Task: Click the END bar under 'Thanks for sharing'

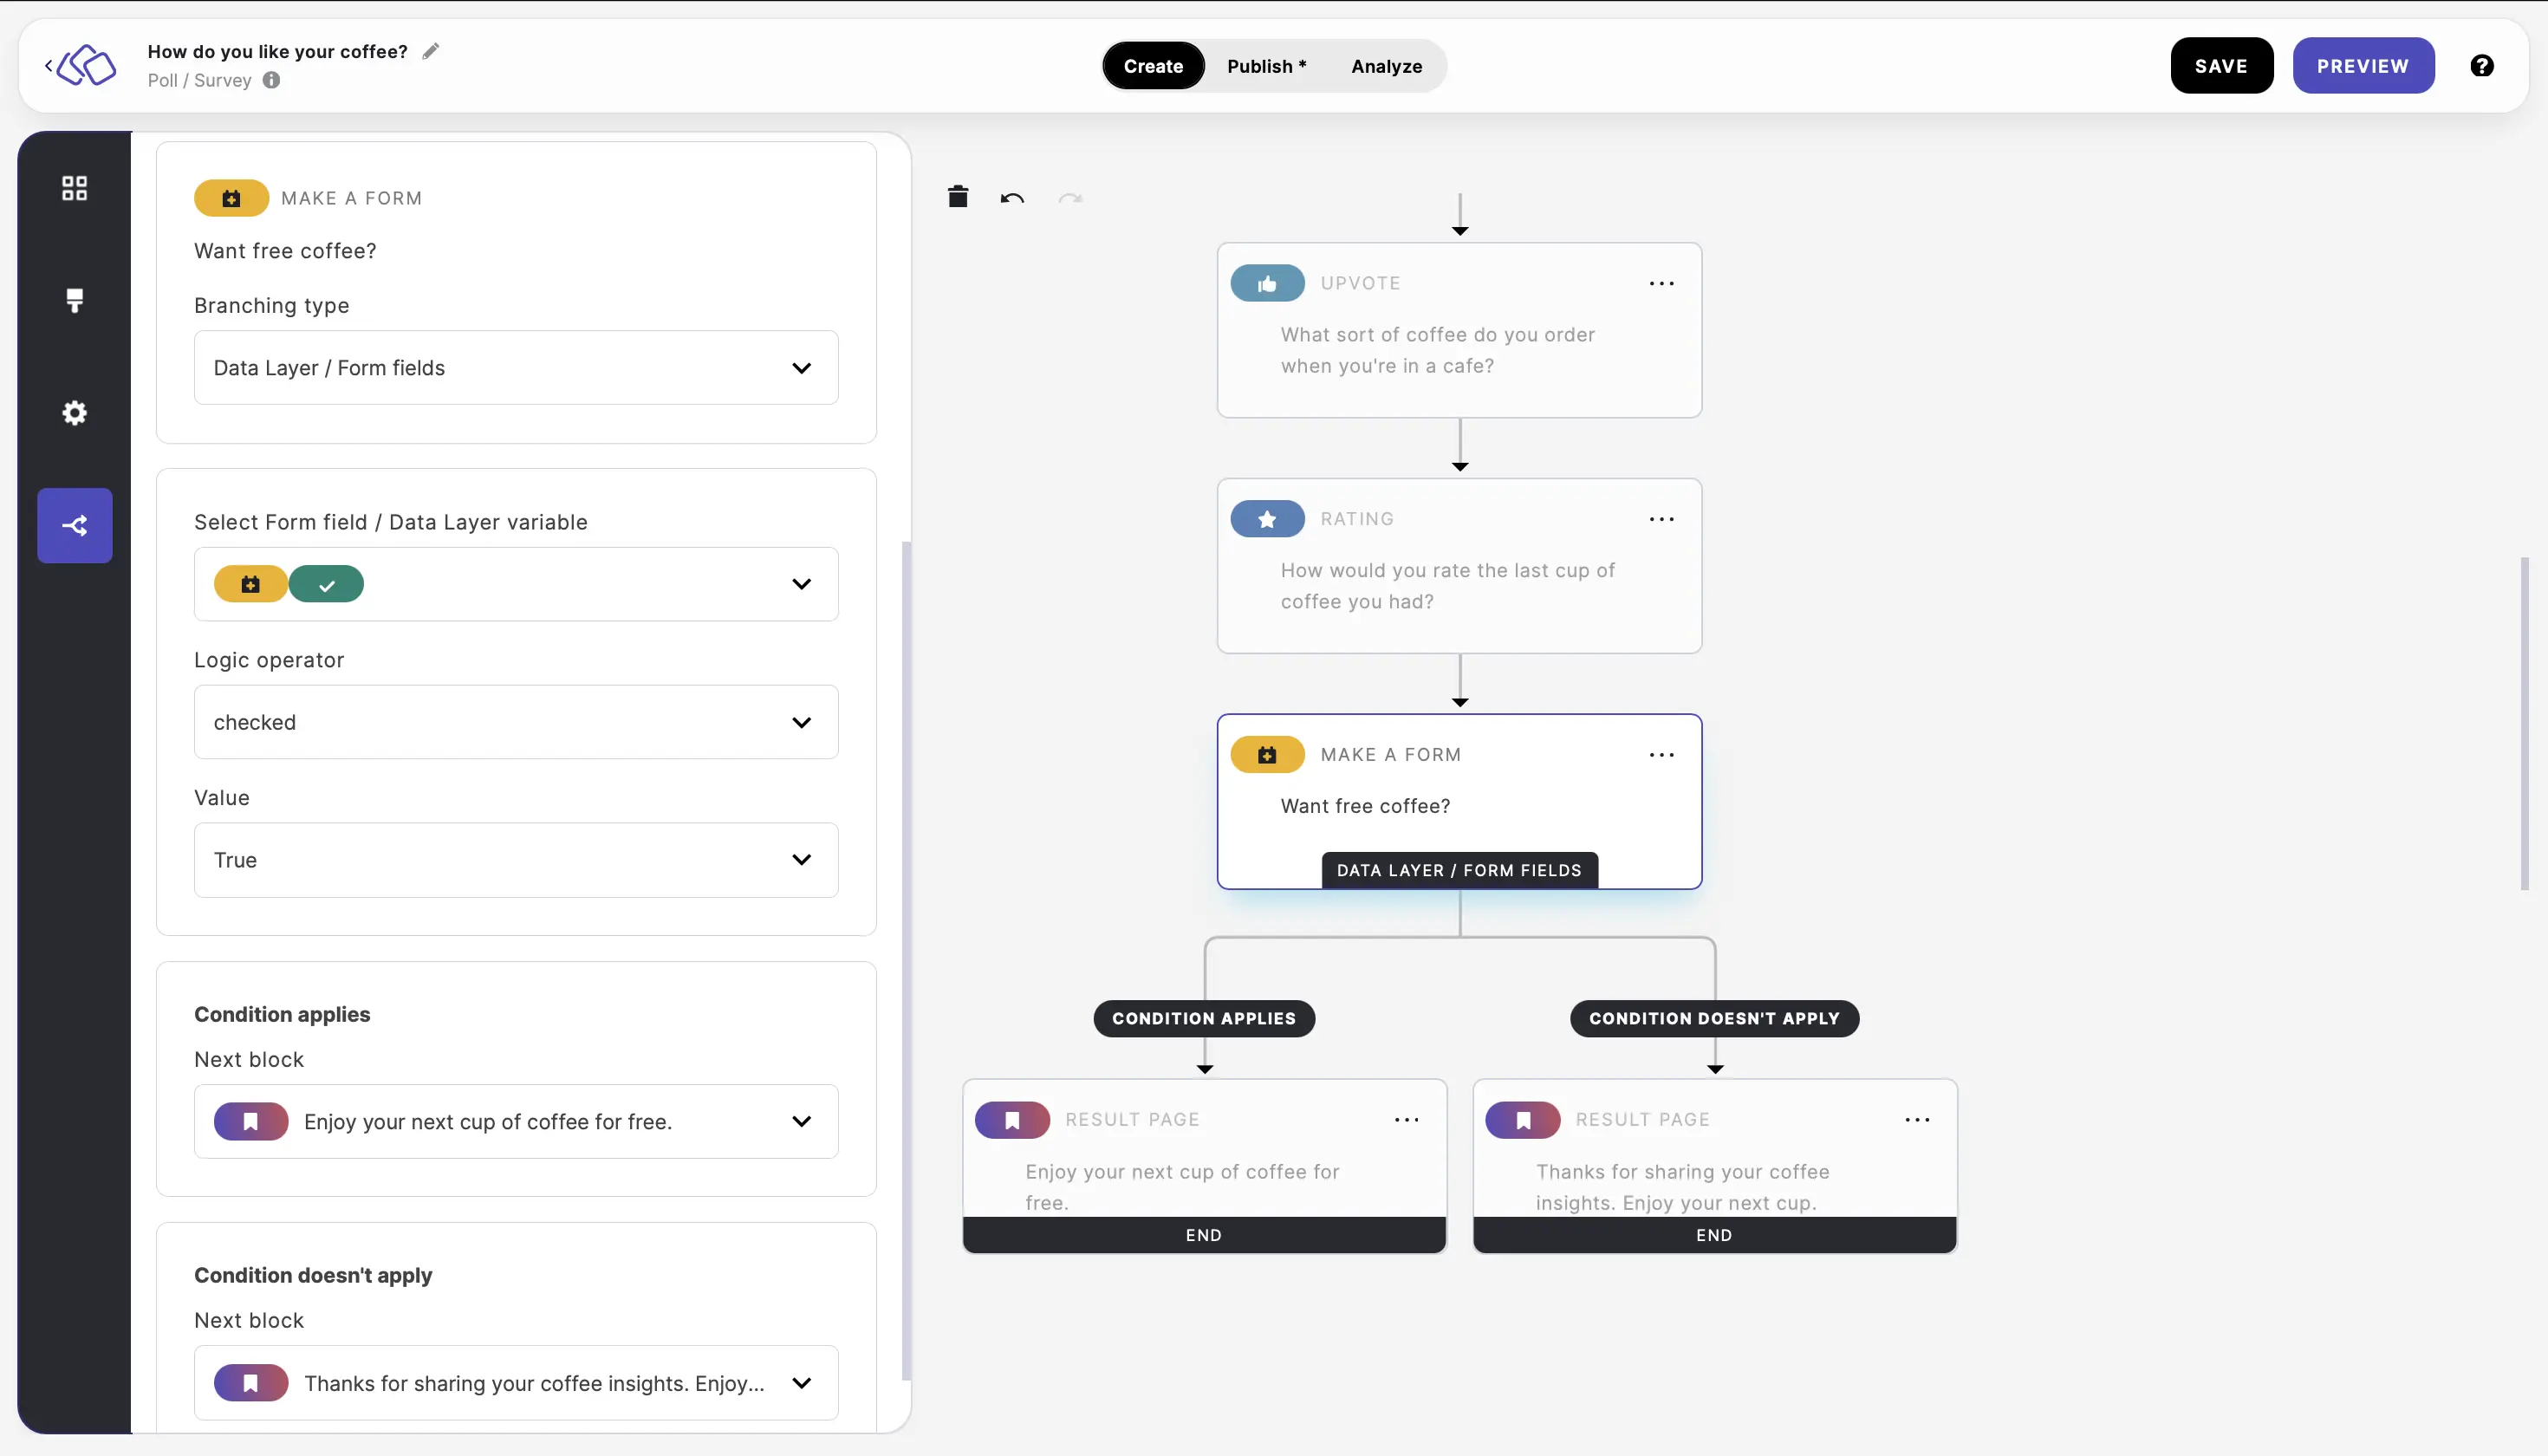Action: (1714, 1235)
